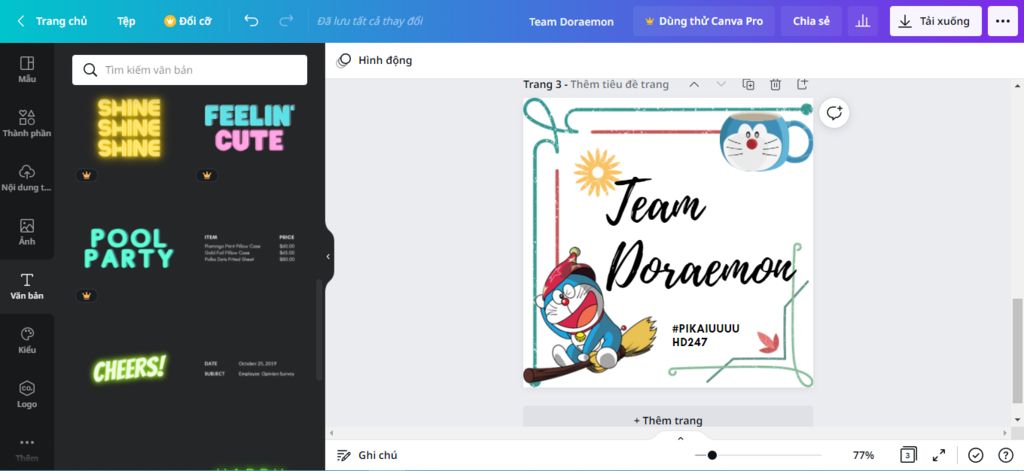Click the zoom slider handle
This screenshot has width=1024, height=471.
712,455
